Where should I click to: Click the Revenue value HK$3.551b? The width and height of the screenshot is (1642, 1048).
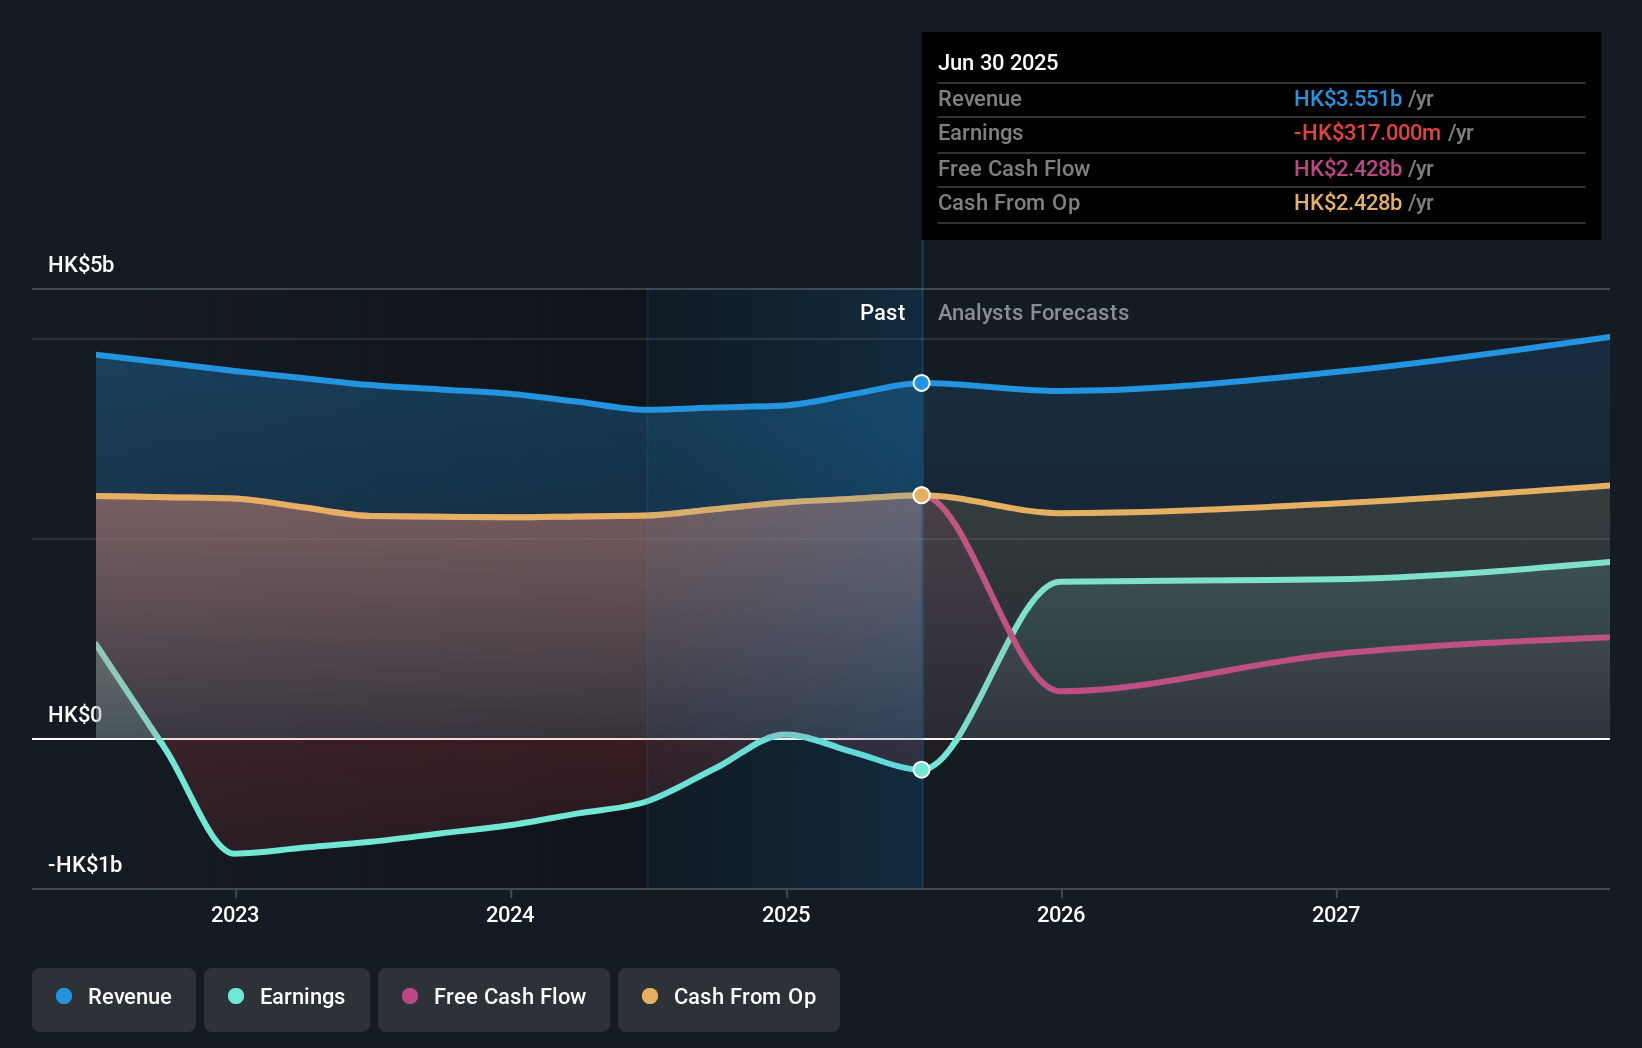[x=1347, y=98]
